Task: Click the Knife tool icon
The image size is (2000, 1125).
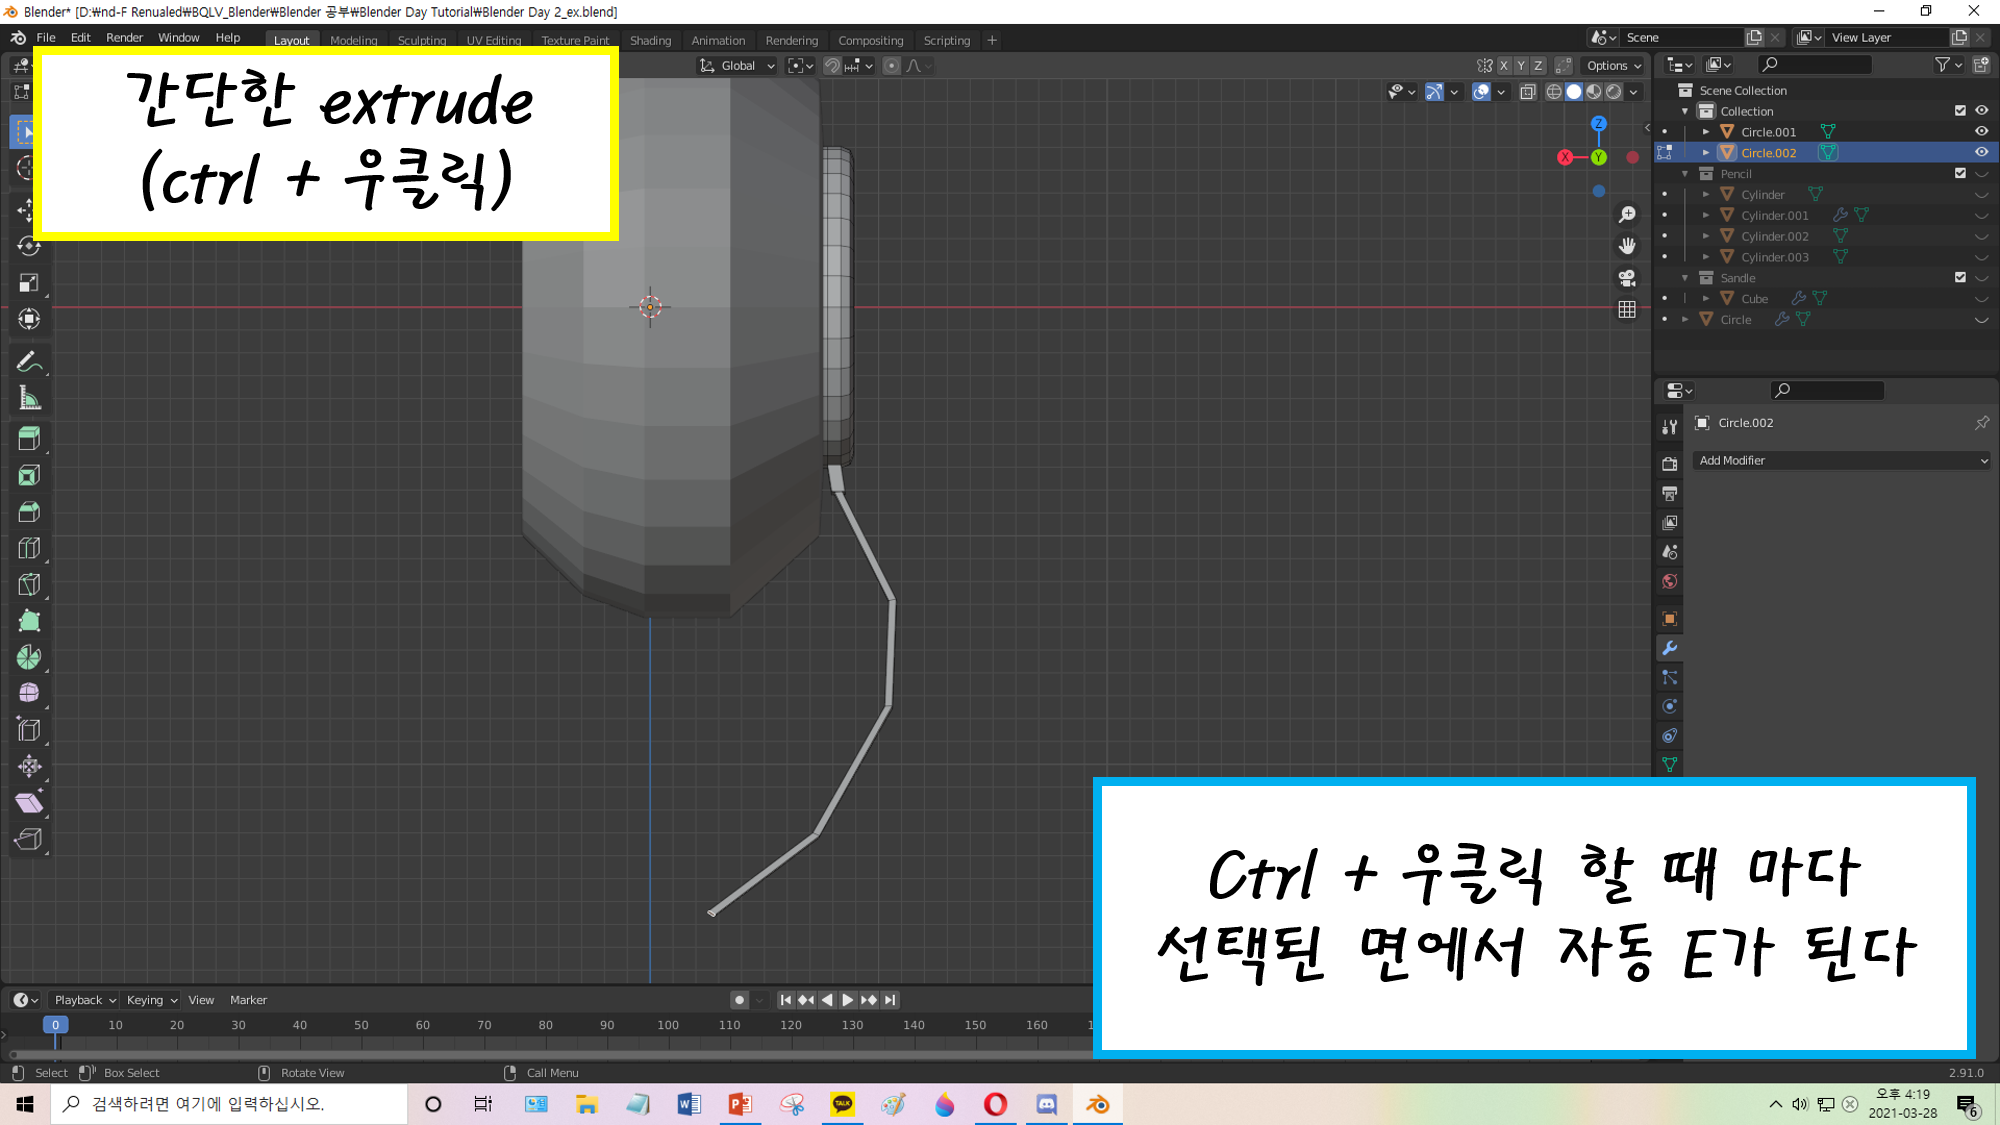Action: click(x=29, y=584)
